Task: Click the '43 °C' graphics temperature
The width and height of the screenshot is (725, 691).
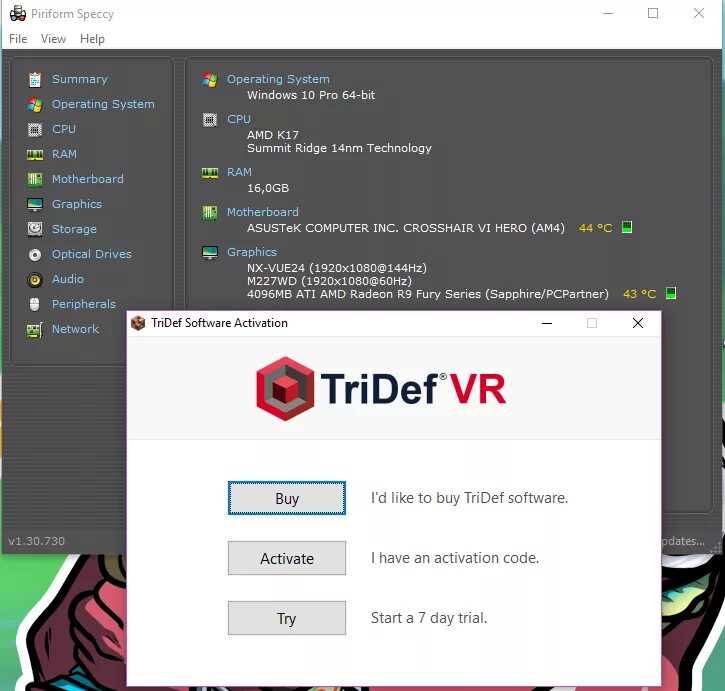Action: pos(640,294)
